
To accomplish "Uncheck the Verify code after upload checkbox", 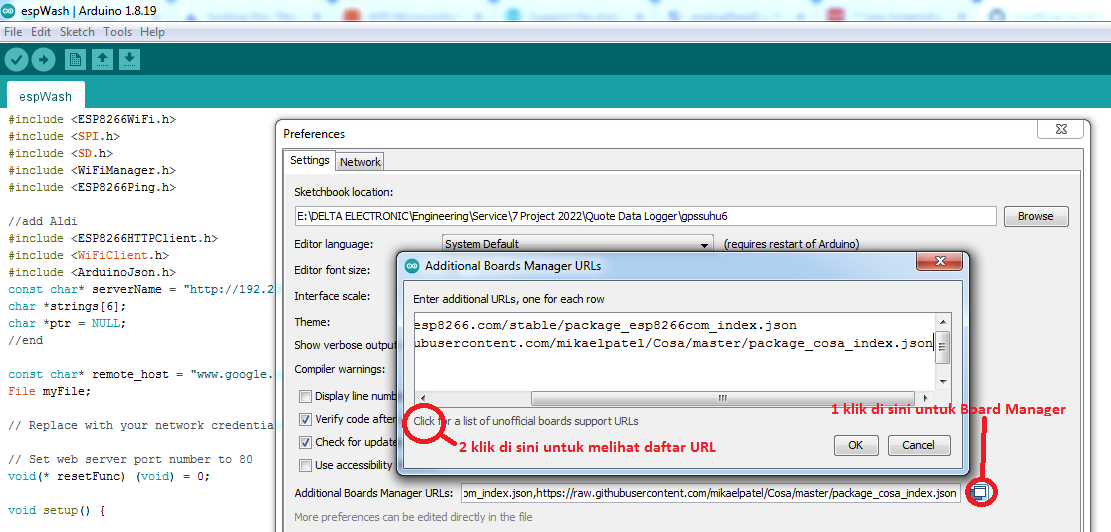I will [x=306, y=419].
